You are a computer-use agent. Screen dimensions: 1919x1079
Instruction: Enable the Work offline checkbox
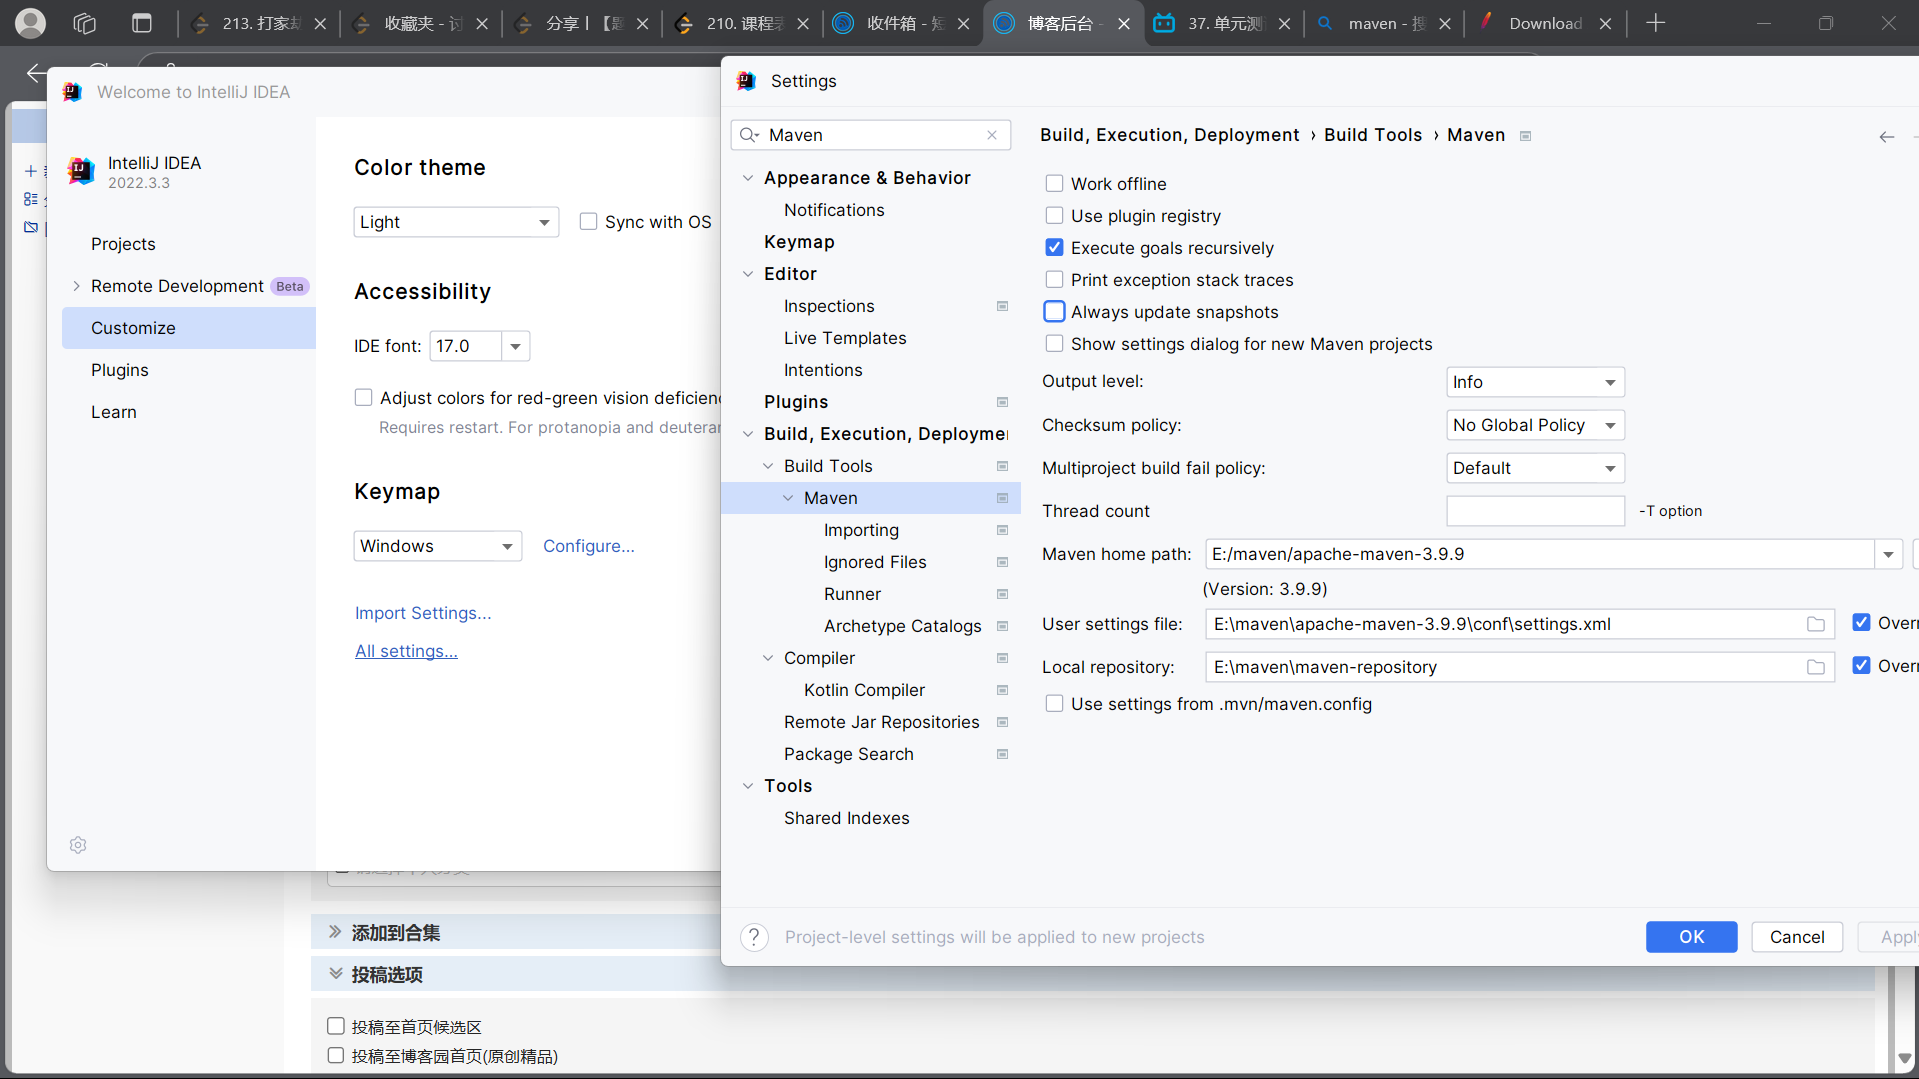point(1054,183)
